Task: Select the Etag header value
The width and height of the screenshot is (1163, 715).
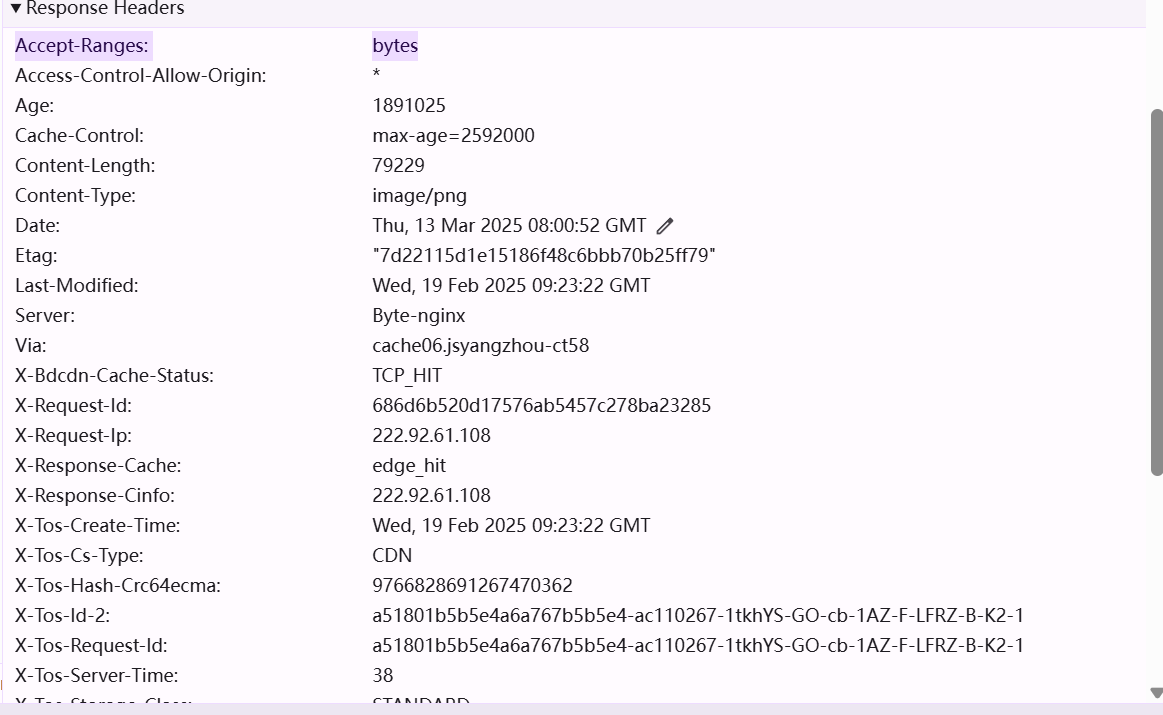Action: 540,255
